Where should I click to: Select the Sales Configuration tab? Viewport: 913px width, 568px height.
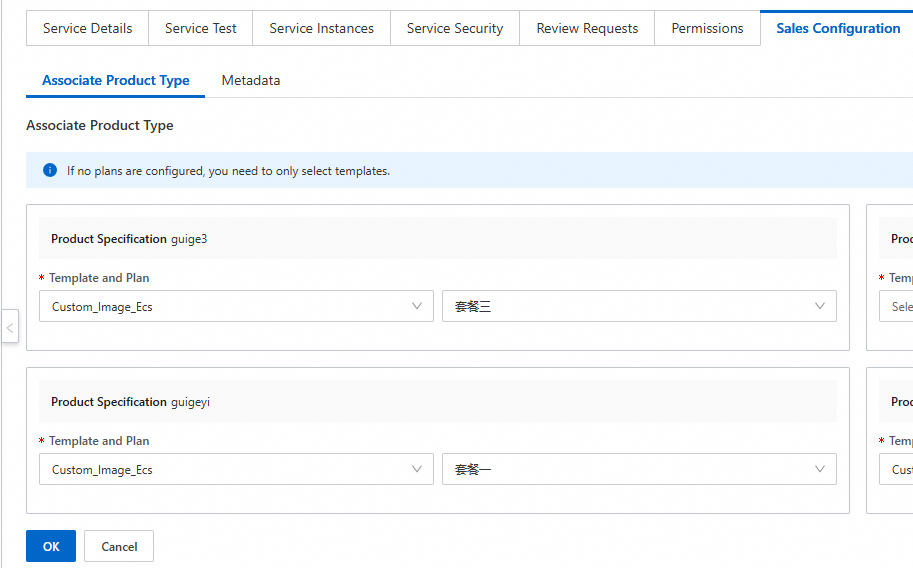pos(838,28)
